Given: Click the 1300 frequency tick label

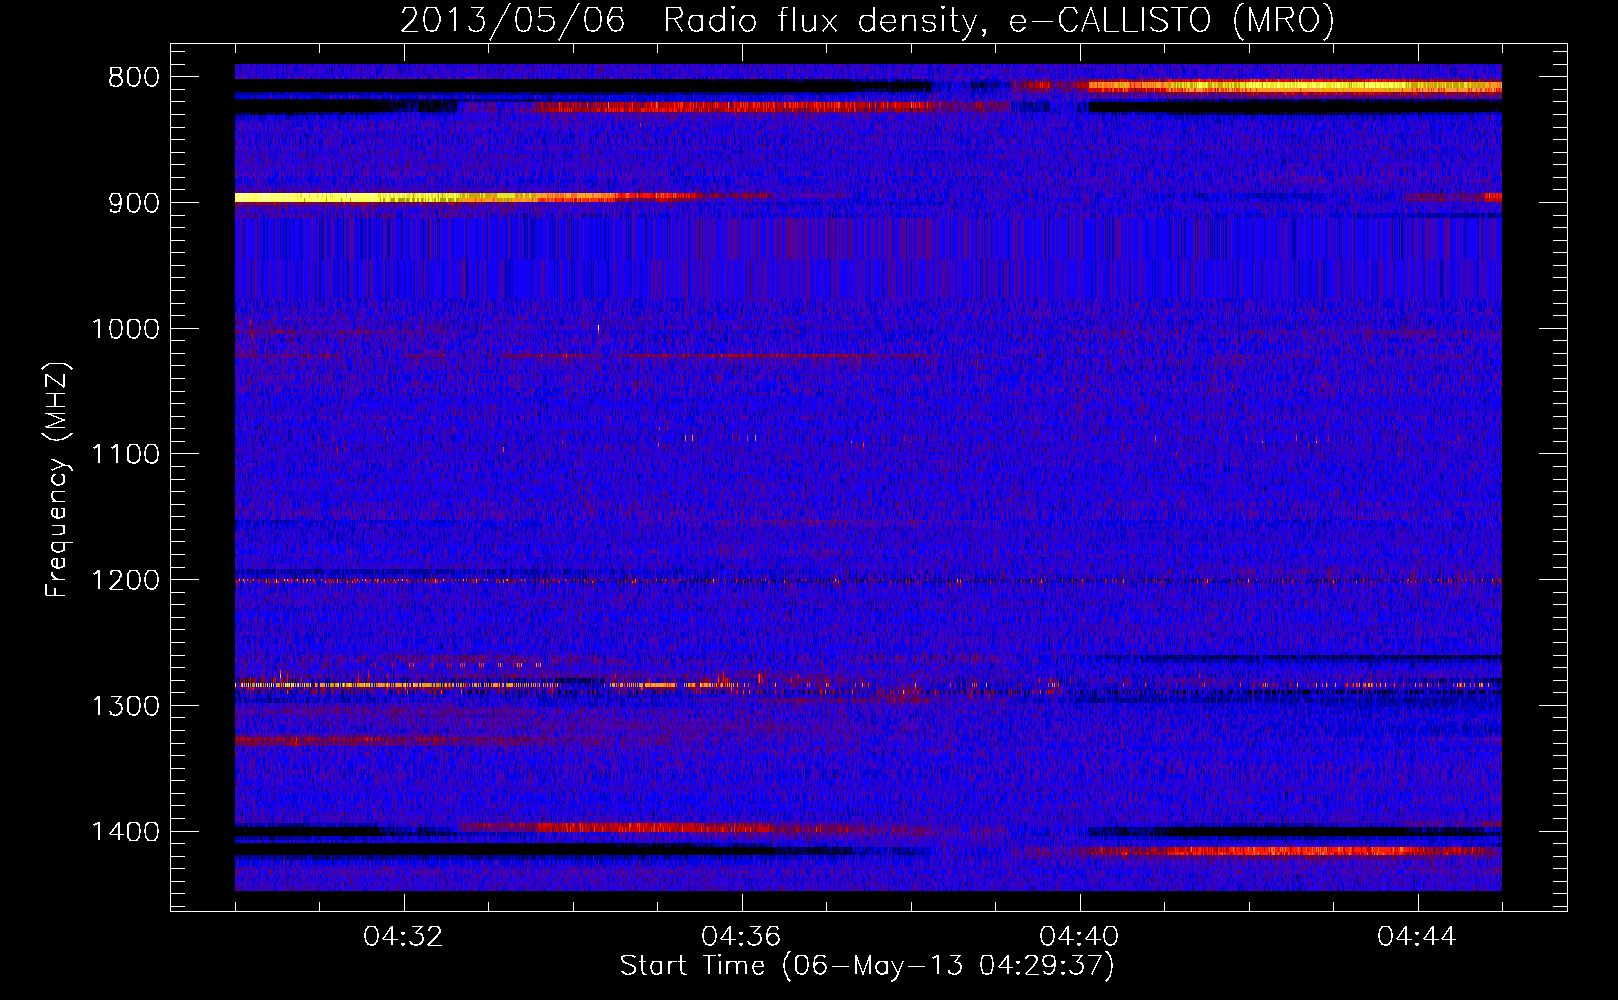Looking at the screenshot, I should [125, 706].
